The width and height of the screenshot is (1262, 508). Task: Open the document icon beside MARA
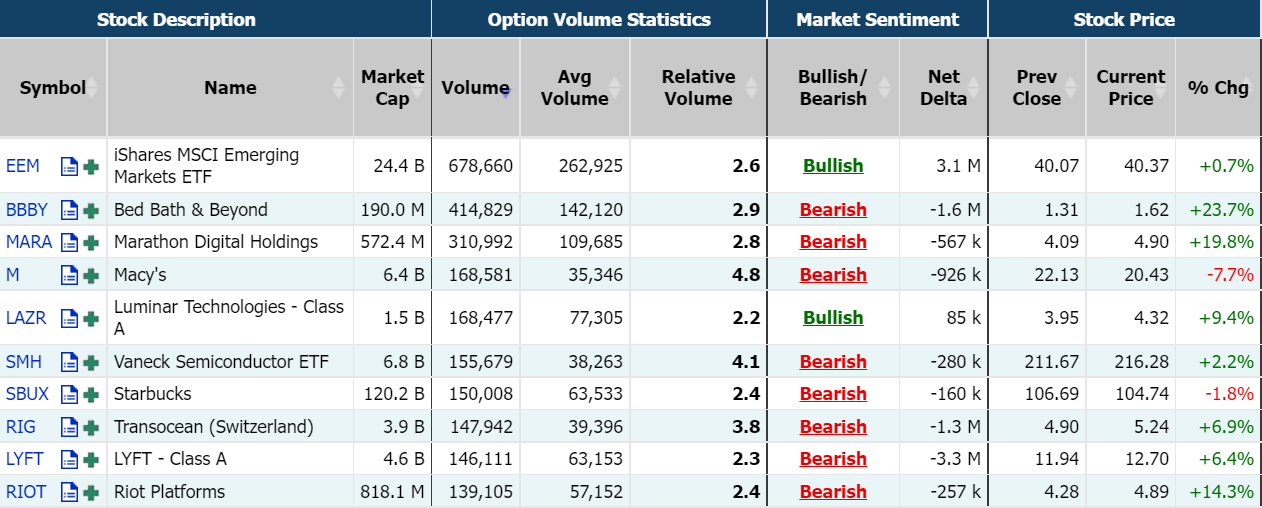(x=69, y=242)
